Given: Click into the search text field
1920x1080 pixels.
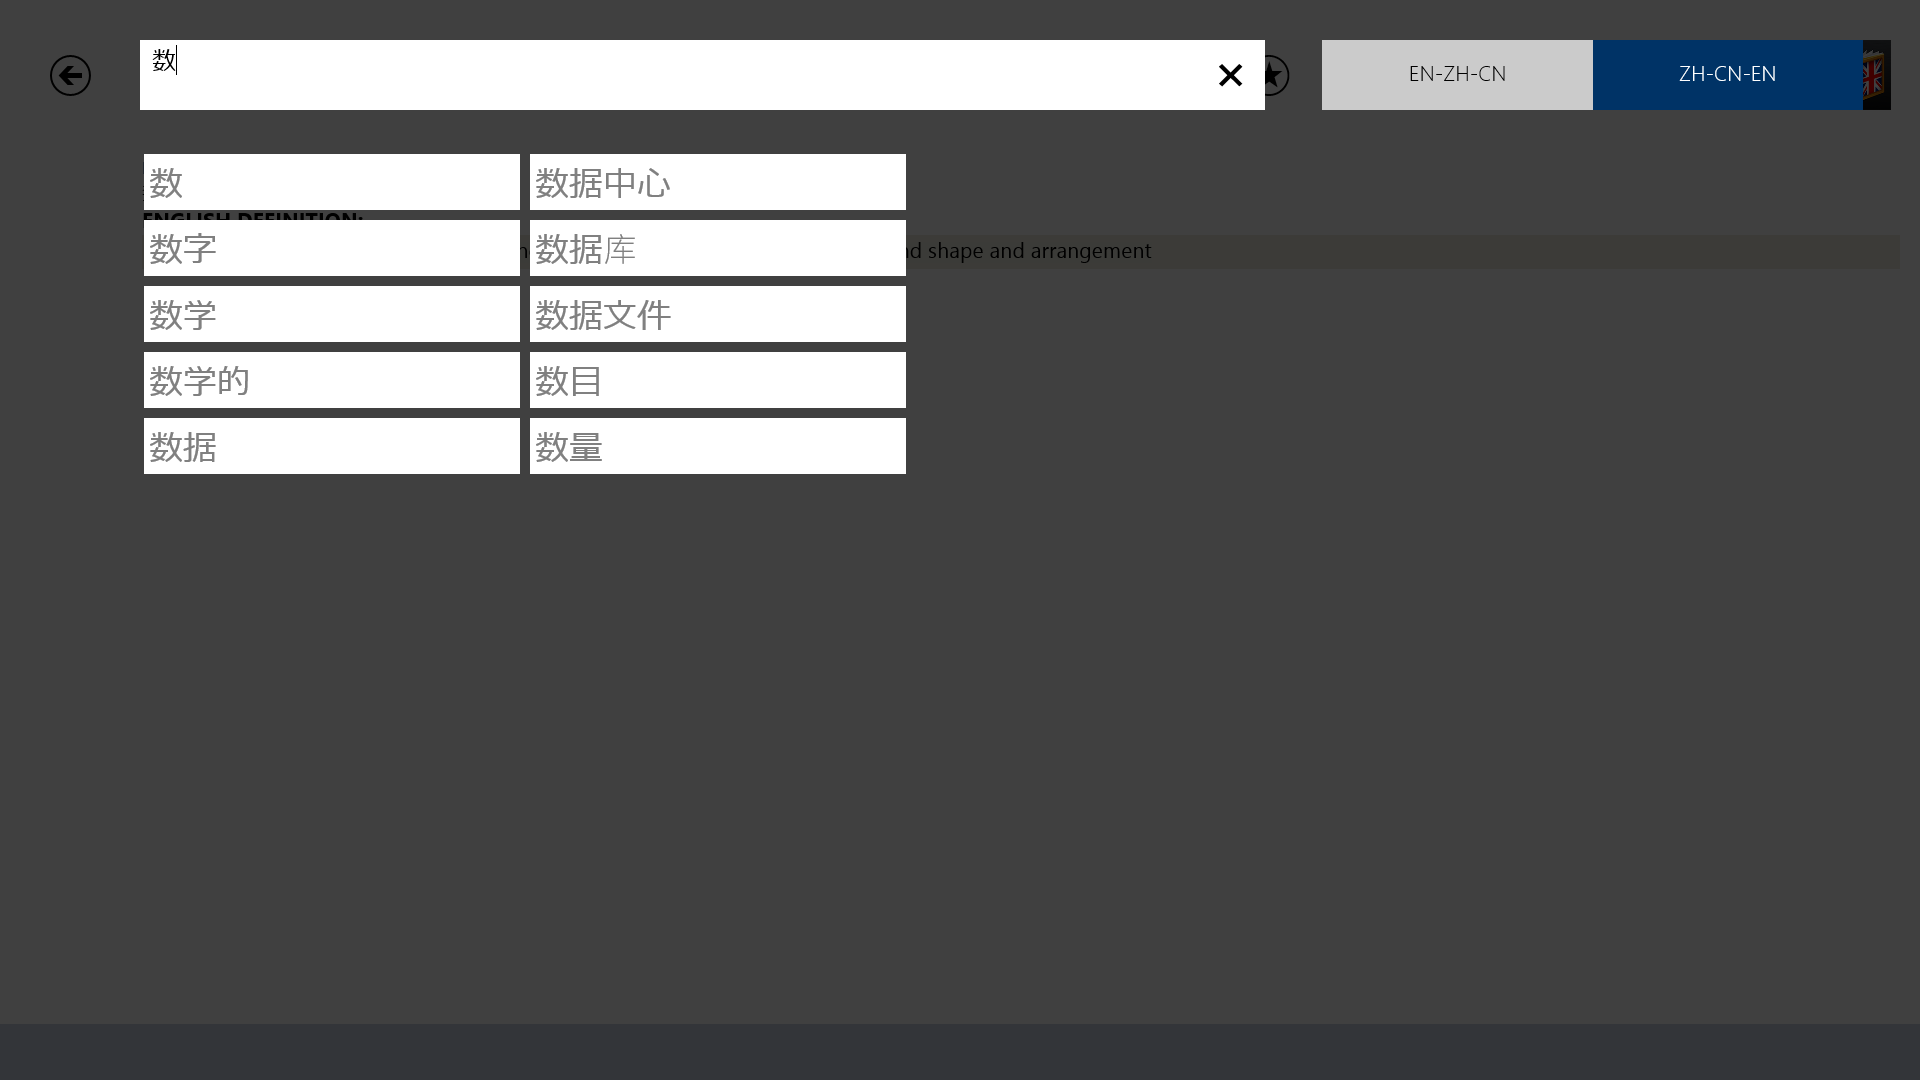Looking at the screenshot, I should pyautogui.click(x=680, y=75).
